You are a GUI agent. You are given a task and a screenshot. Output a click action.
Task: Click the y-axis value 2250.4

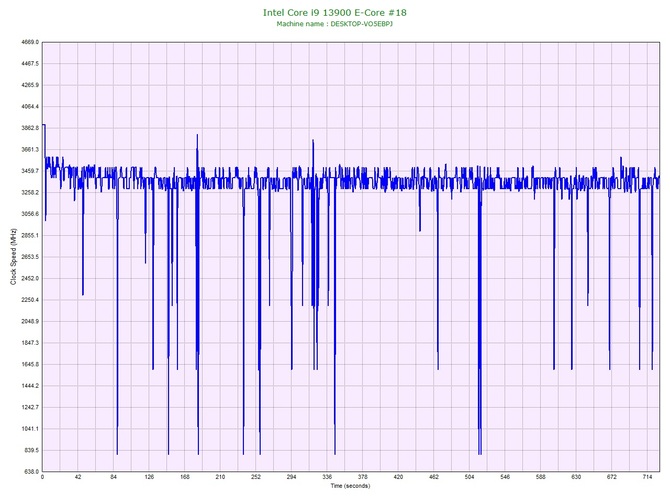point(30,300)
